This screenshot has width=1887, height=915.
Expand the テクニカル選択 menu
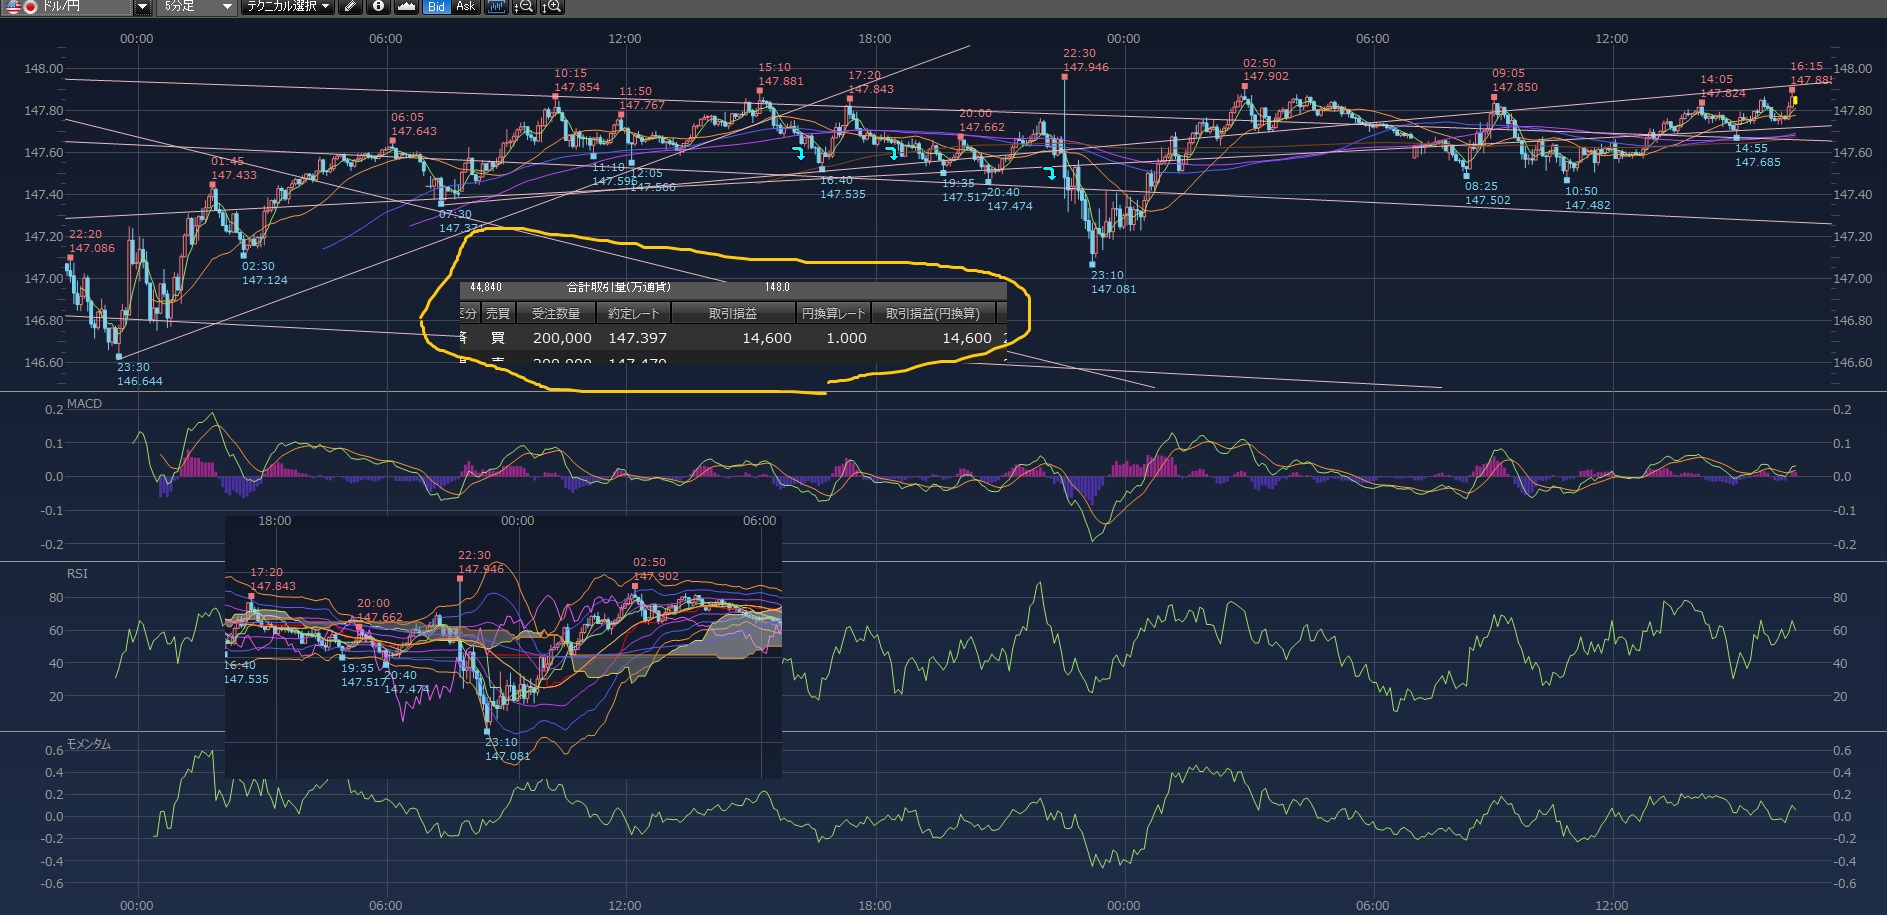coord(290,7)
